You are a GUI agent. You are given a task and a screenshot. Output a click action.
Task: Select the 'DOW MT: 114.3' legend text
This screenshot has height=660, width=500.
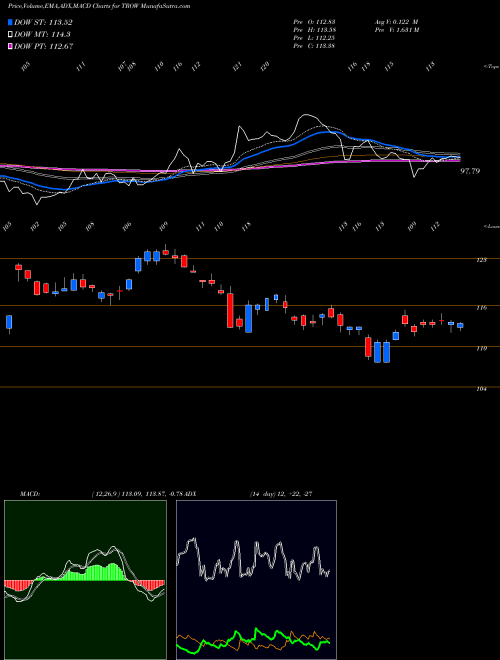pos(42,35)
